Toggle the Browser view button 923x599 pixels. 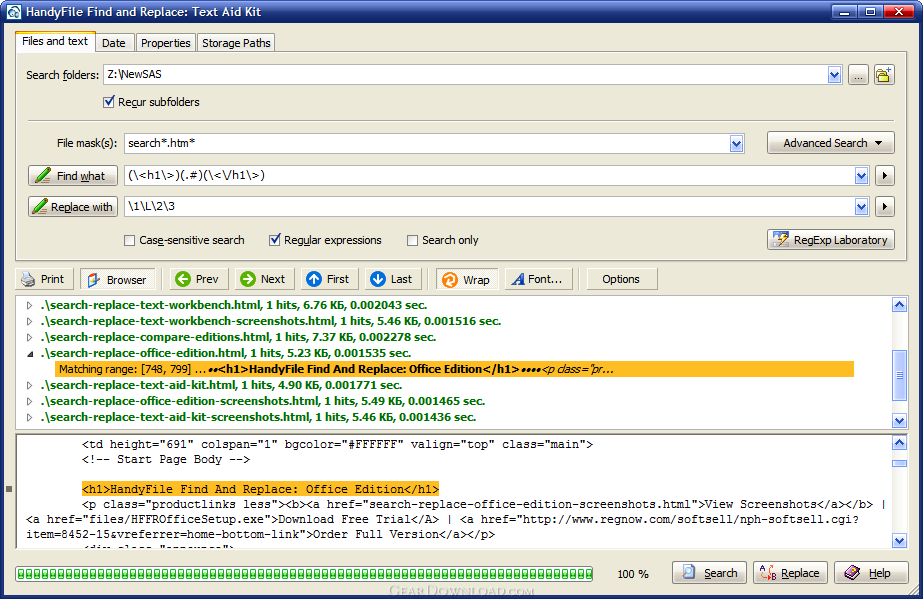coord(118,279)
